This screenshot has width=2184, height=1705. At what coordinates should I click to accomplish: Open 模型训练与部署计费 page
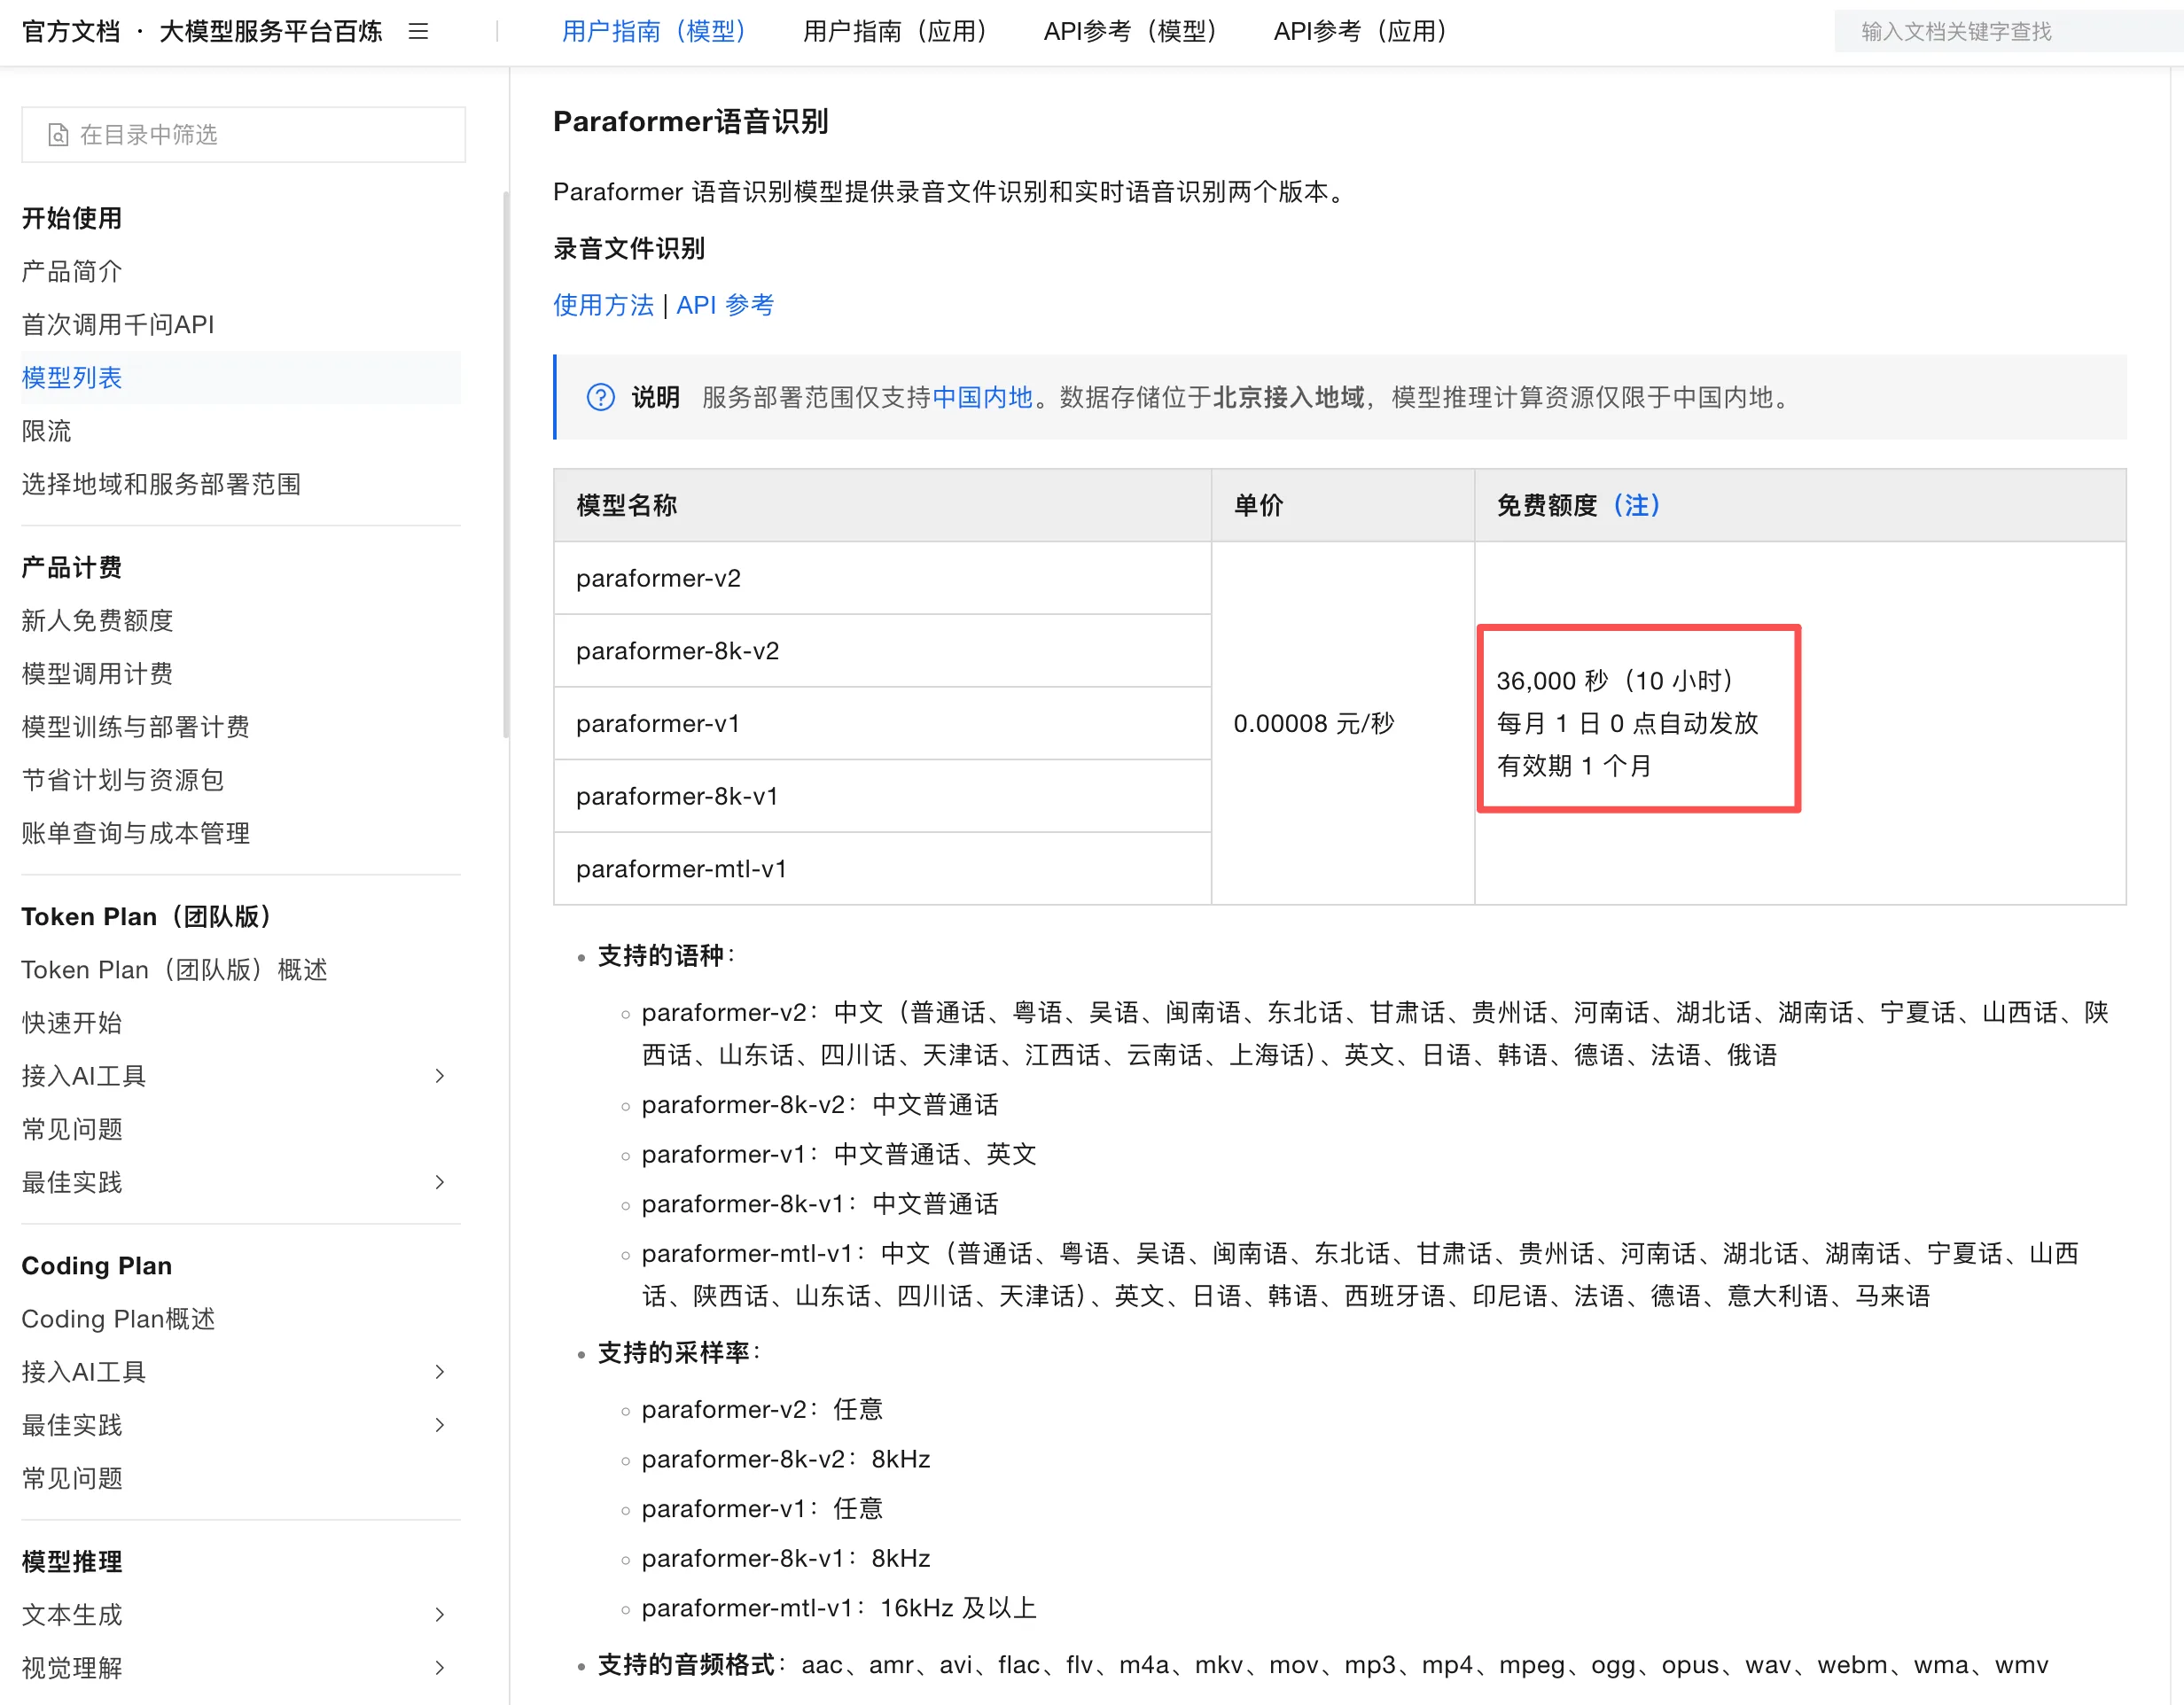click(135, 727)
